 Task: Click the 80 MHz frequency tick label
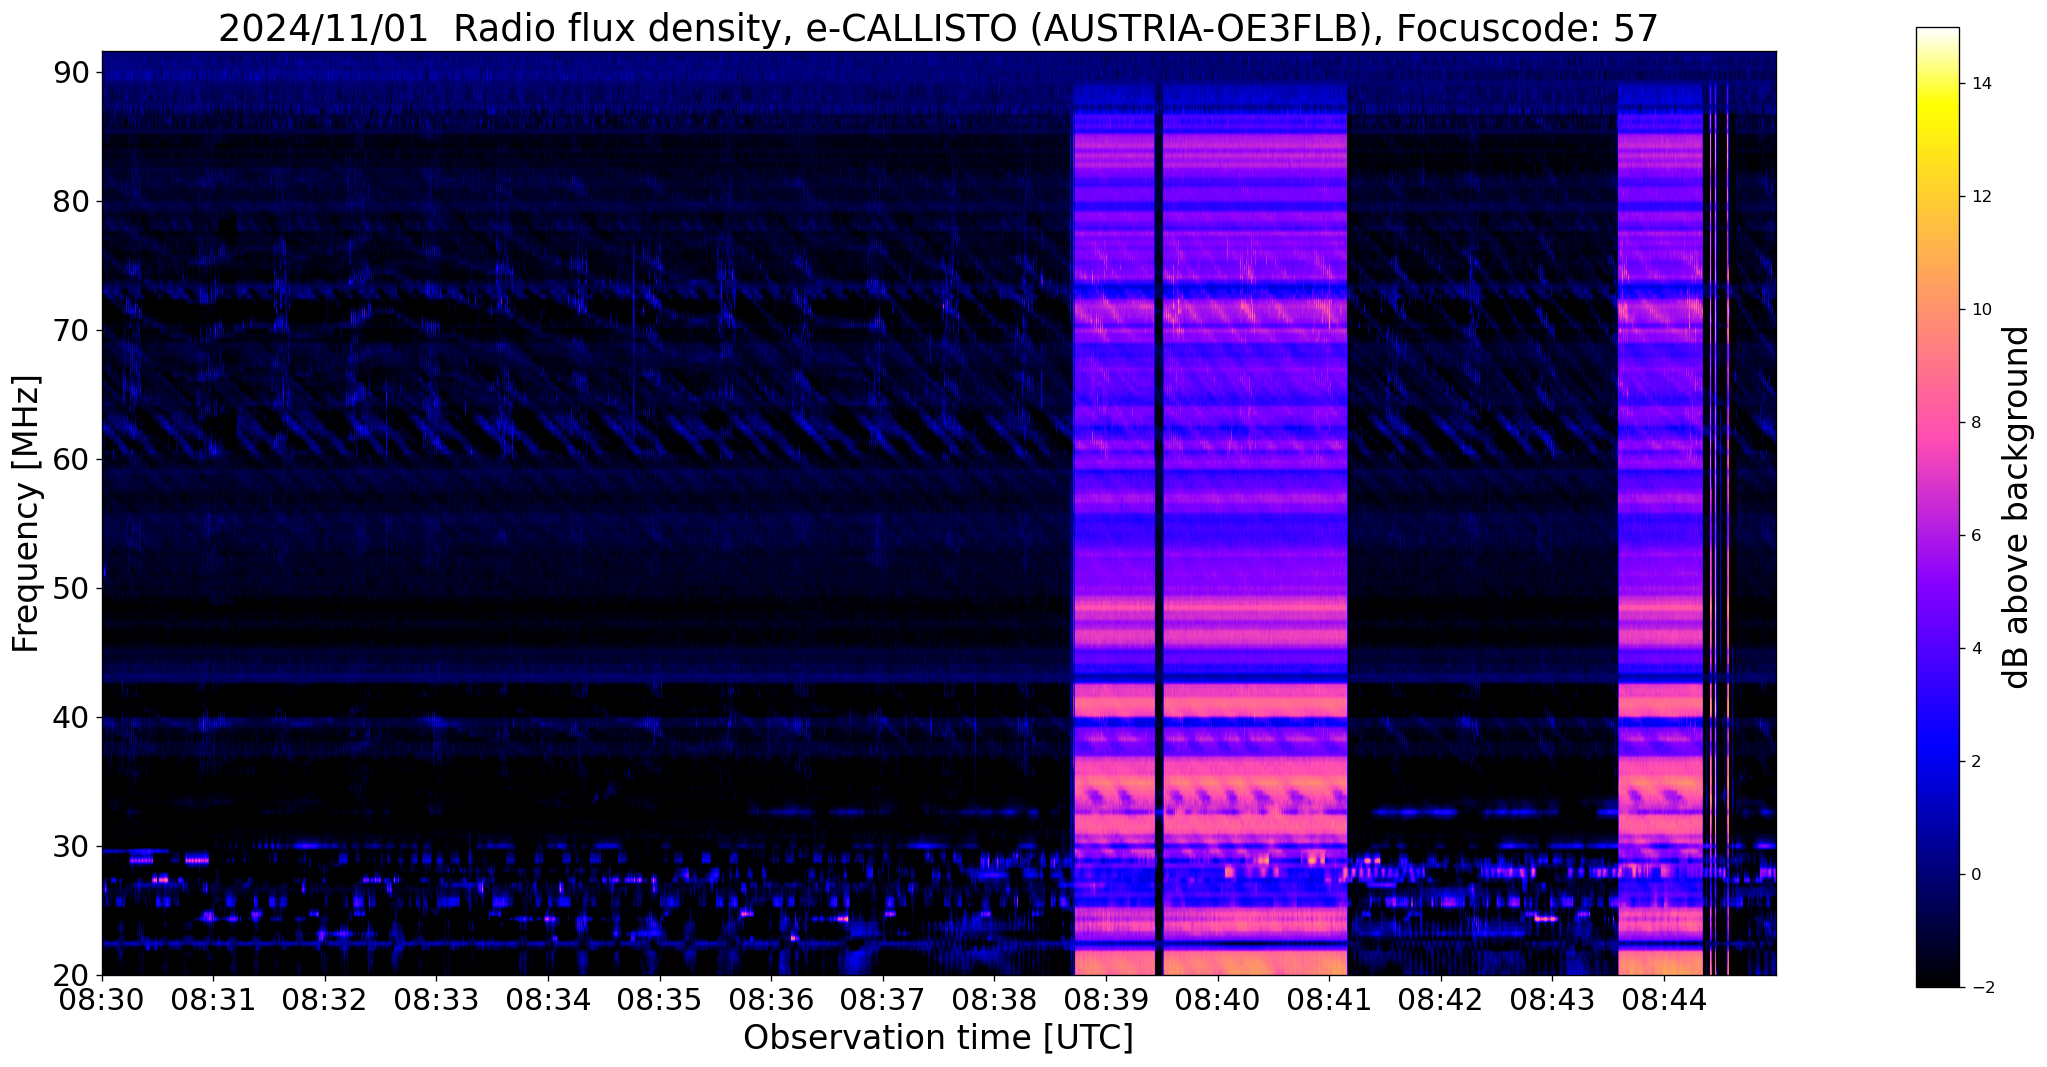(x=71, y=202)
